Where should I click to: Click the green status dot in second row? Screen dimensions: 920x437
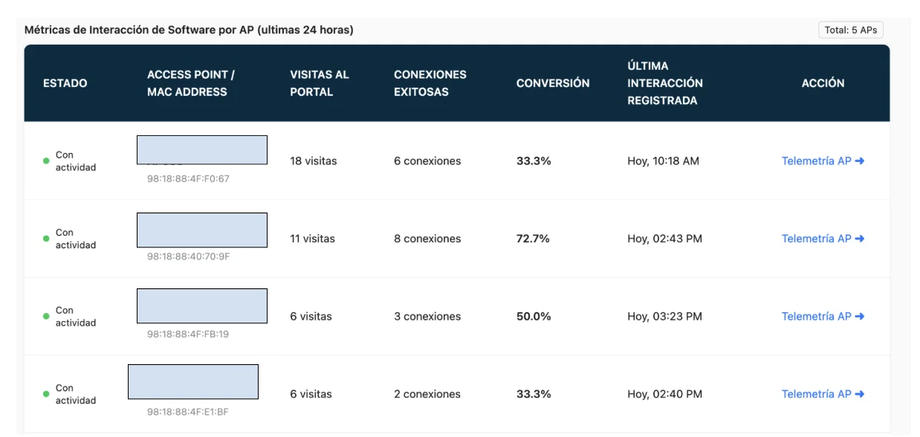[x=46, y=239]
